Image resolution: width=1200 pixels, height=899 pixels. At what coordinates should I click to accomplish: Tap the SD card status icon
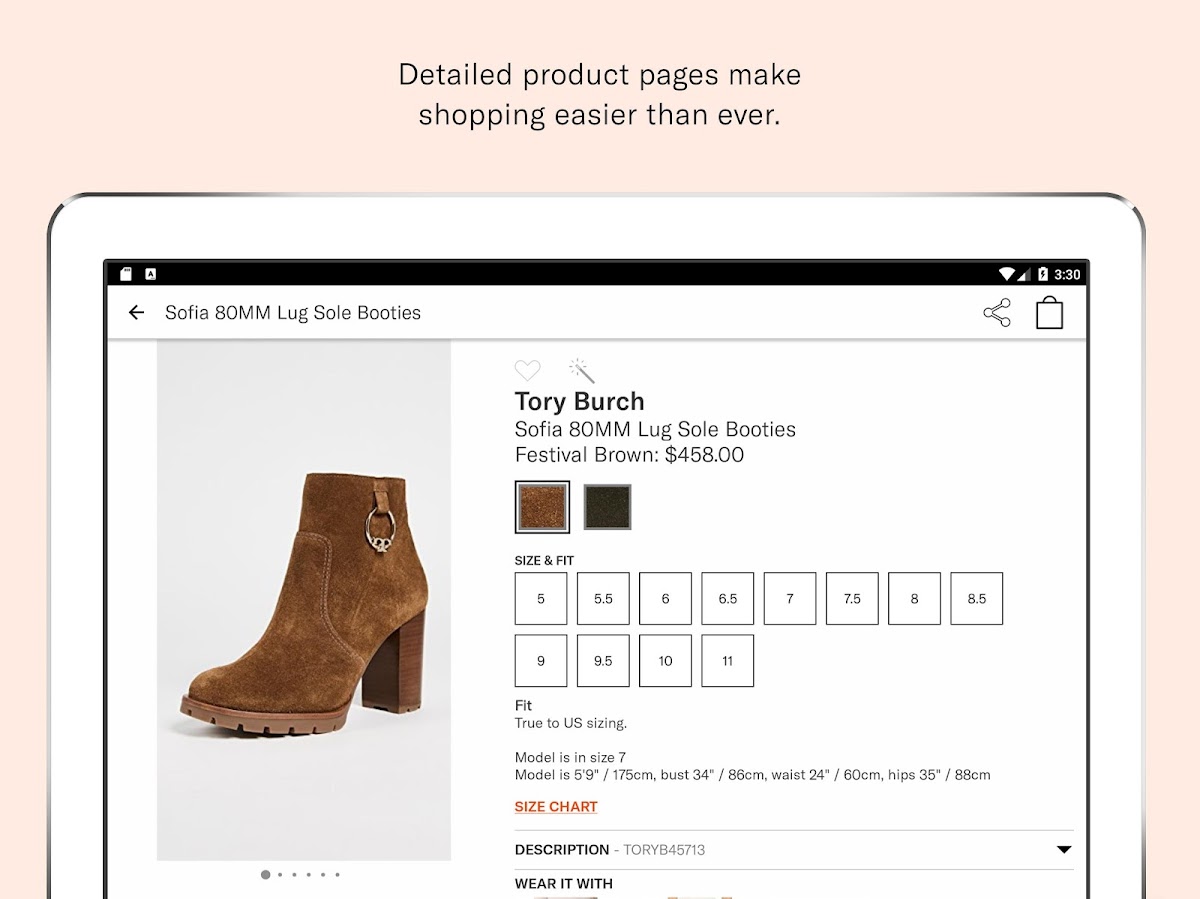point(126,274)
